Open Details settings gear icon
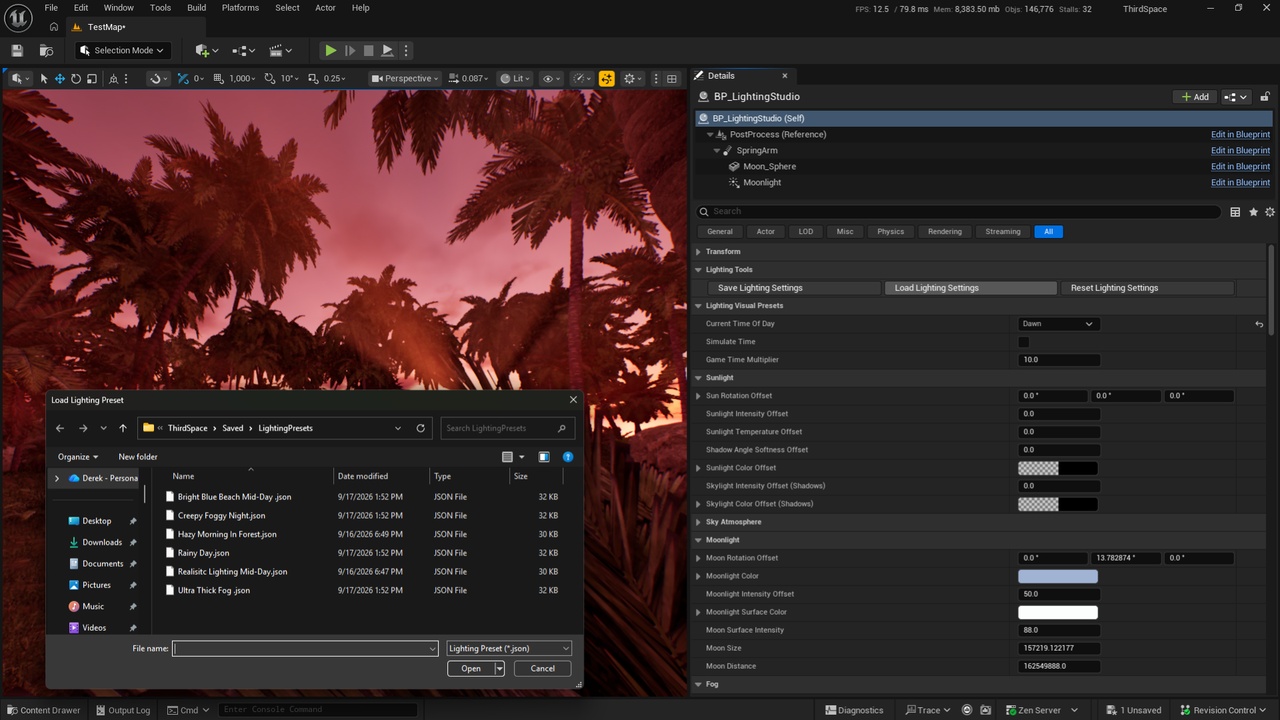The height and width of the screenshot is (720, 1280). pyautogui.click(x=1270, y=212)
